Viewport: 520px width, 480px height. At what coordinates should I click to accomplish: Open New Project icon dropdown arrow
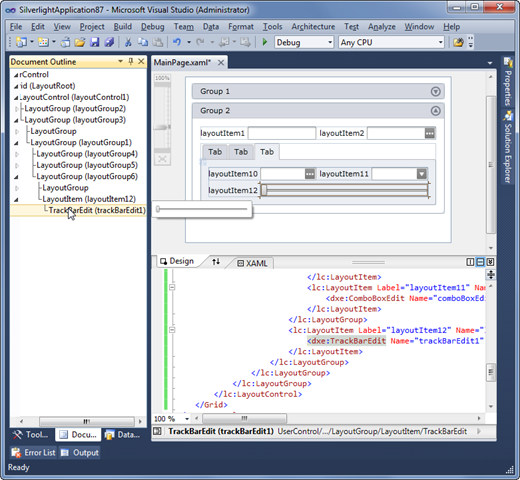click(32, 42)
